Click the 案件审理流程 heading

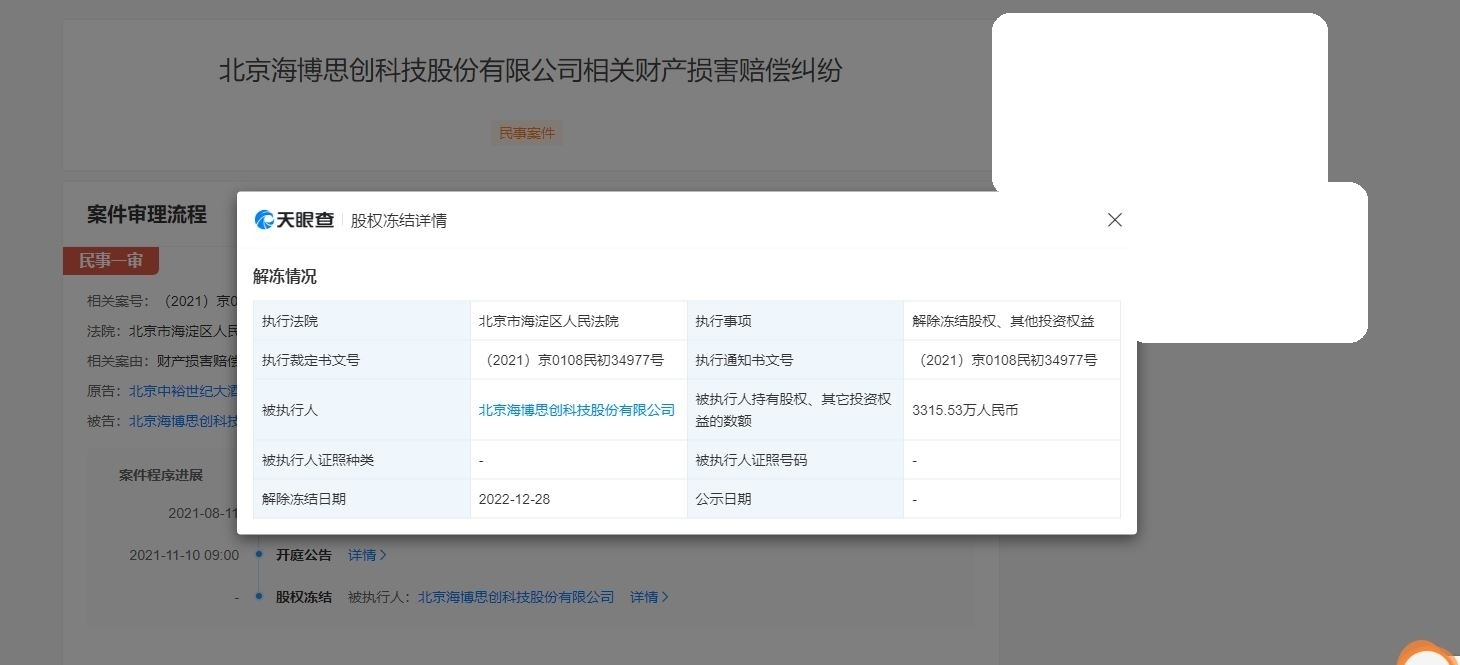(x=147, y=215)
